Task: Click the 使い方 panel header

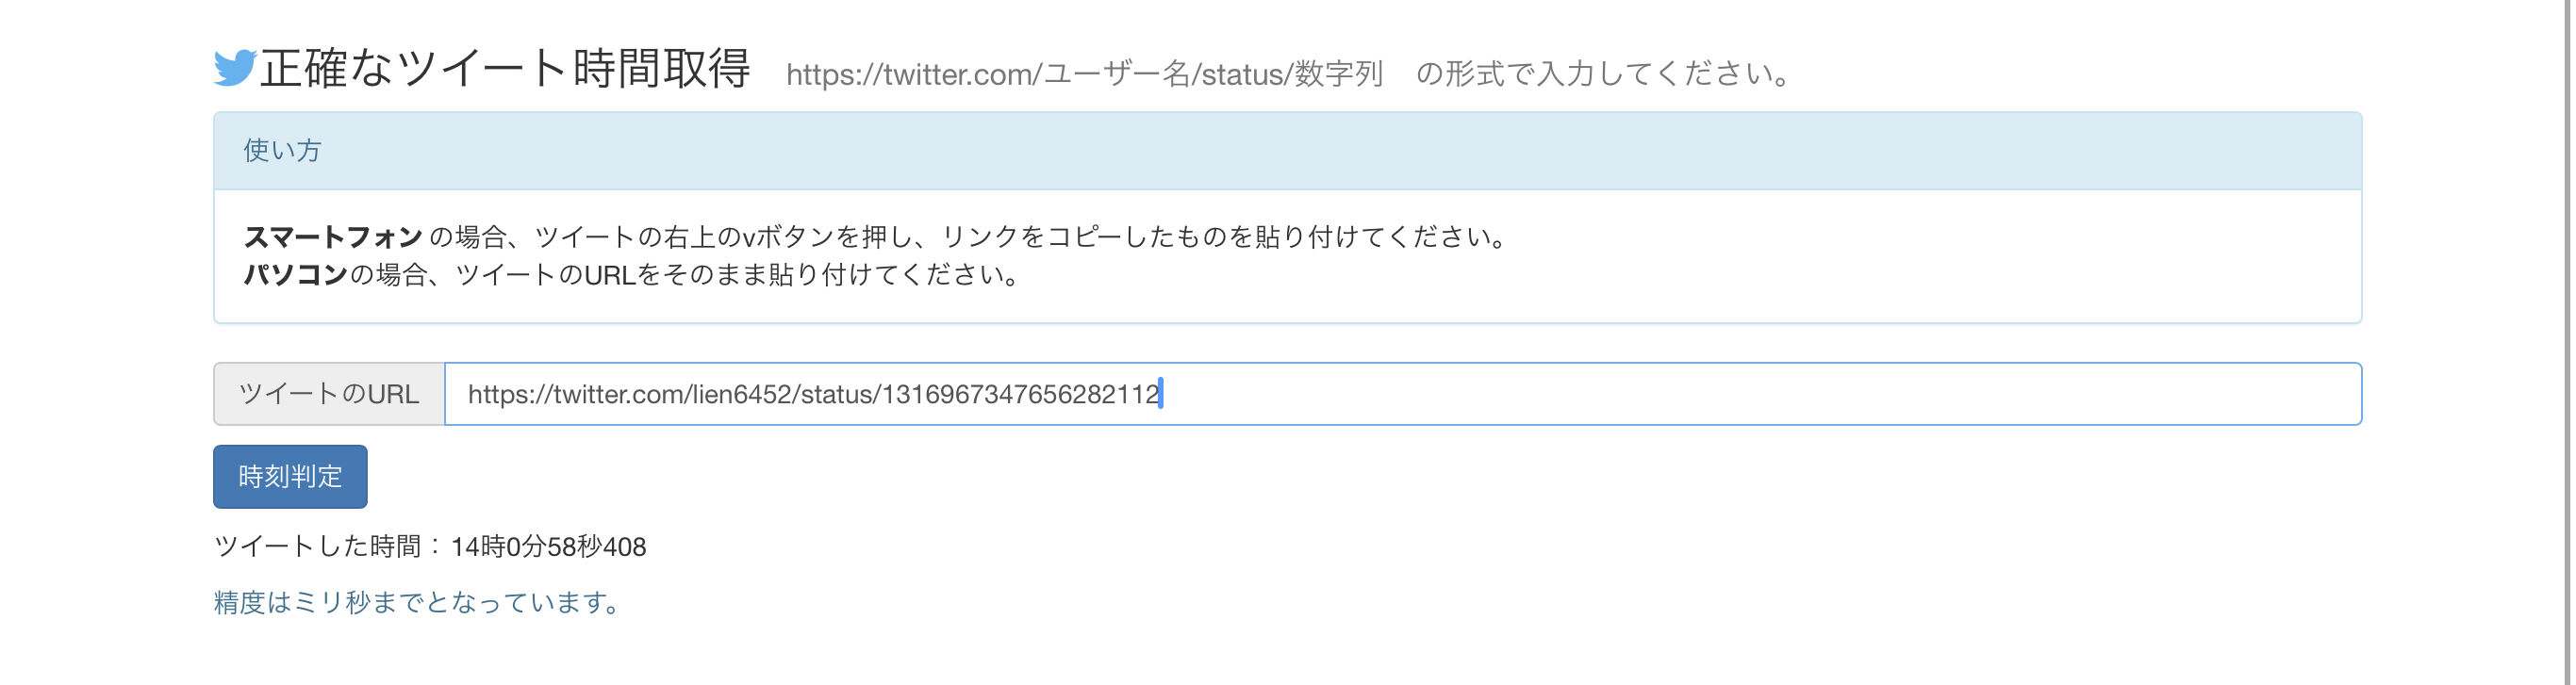Action: click(x=282, y=151)
